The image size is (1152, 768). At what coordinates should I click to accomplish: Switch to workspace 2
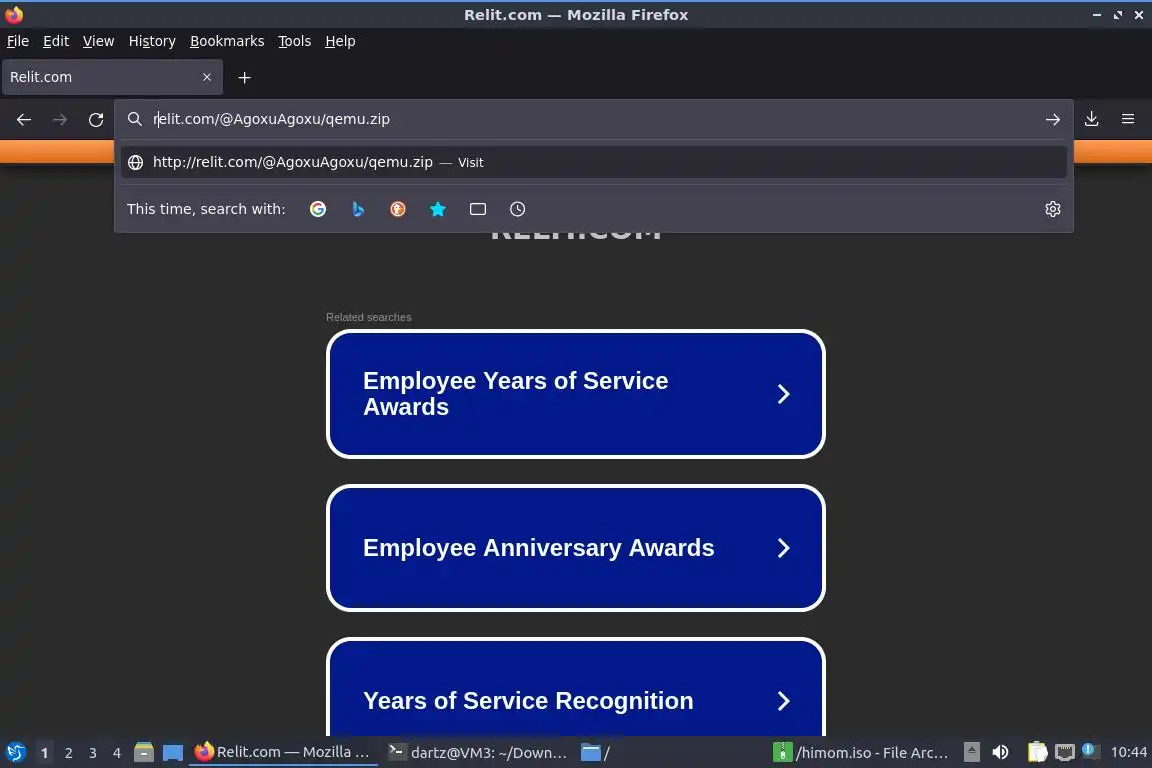(69, 753)
